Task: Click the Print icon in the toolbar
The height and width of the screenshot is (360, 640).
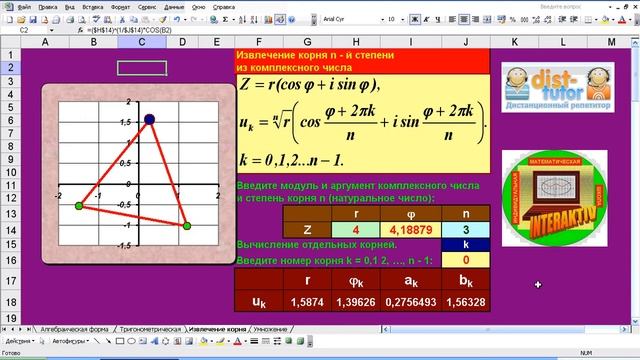Action: 70,20
